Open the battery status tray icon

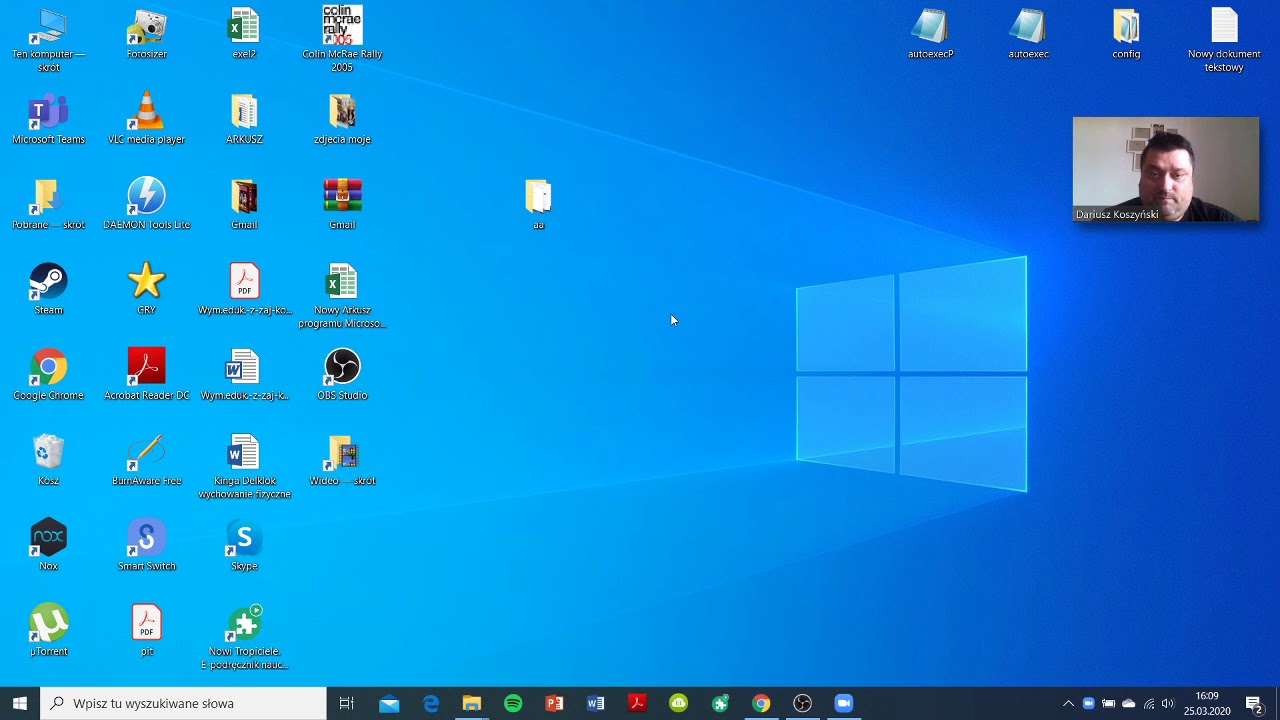point(1109,703)
